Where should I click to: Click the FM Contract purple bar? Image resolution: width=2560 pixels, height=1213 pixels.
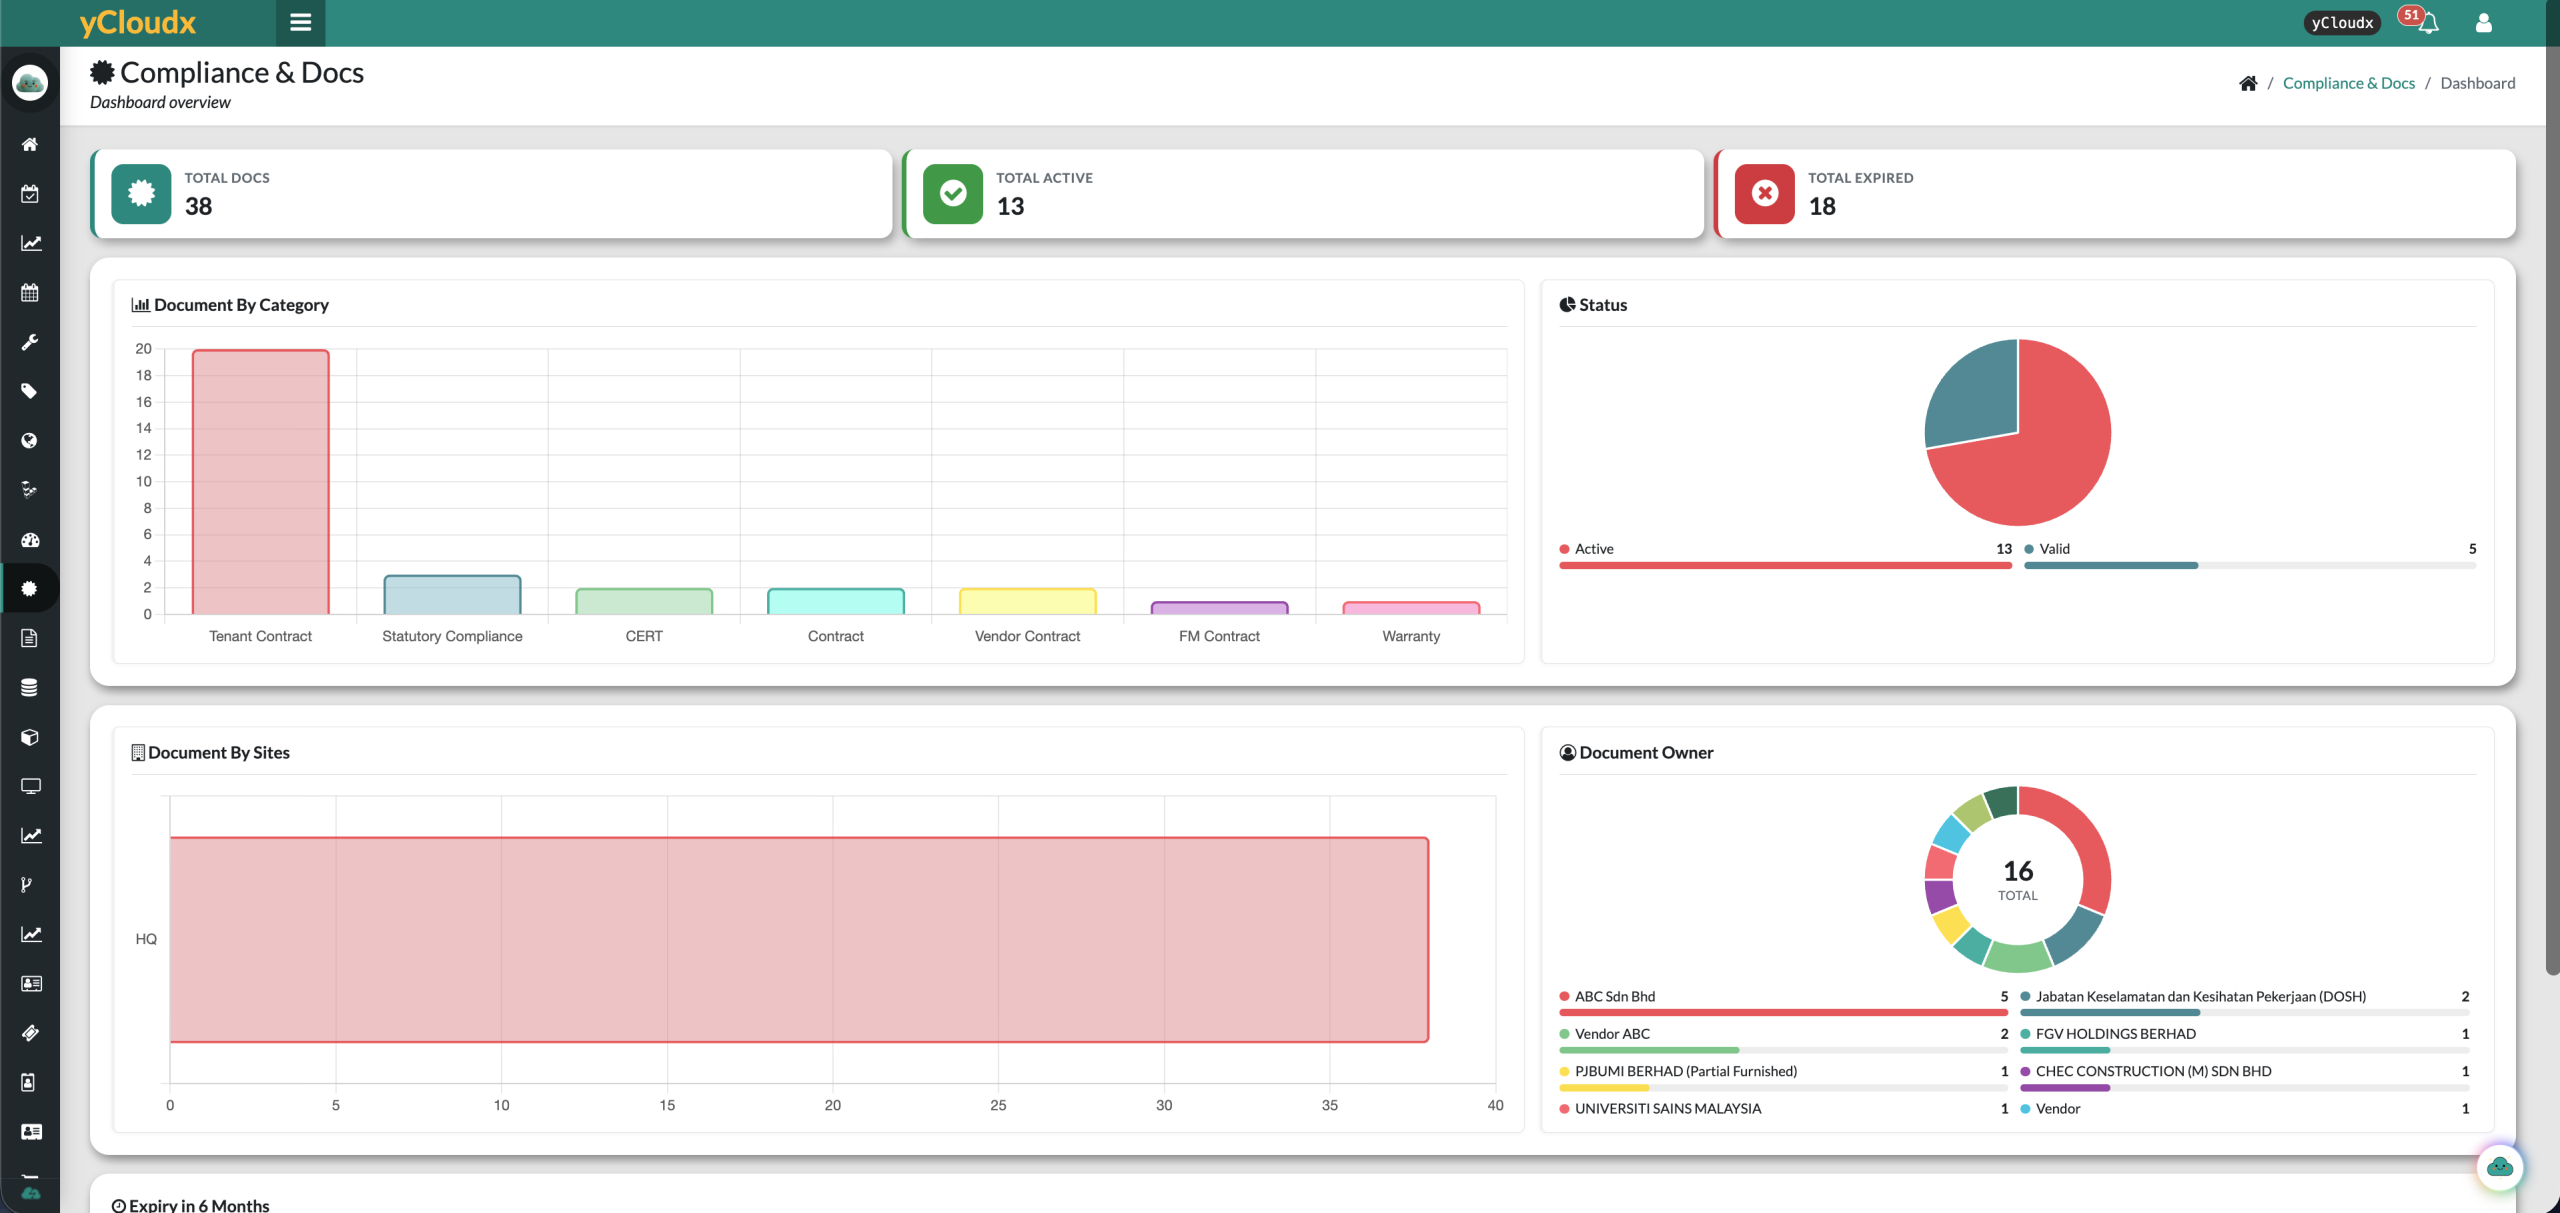point(1219,608)
